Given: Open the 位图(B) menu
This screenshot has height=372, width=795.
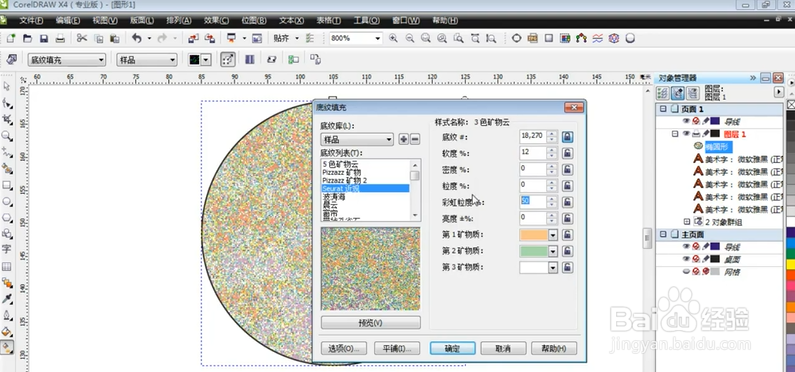Looking at the screenshot, I should pos(254,21).
